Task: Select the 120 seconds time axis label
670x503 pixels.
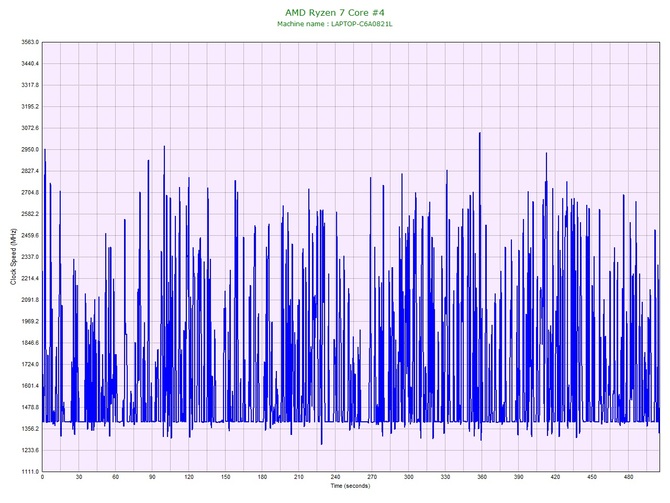Action: click(189, 477)
